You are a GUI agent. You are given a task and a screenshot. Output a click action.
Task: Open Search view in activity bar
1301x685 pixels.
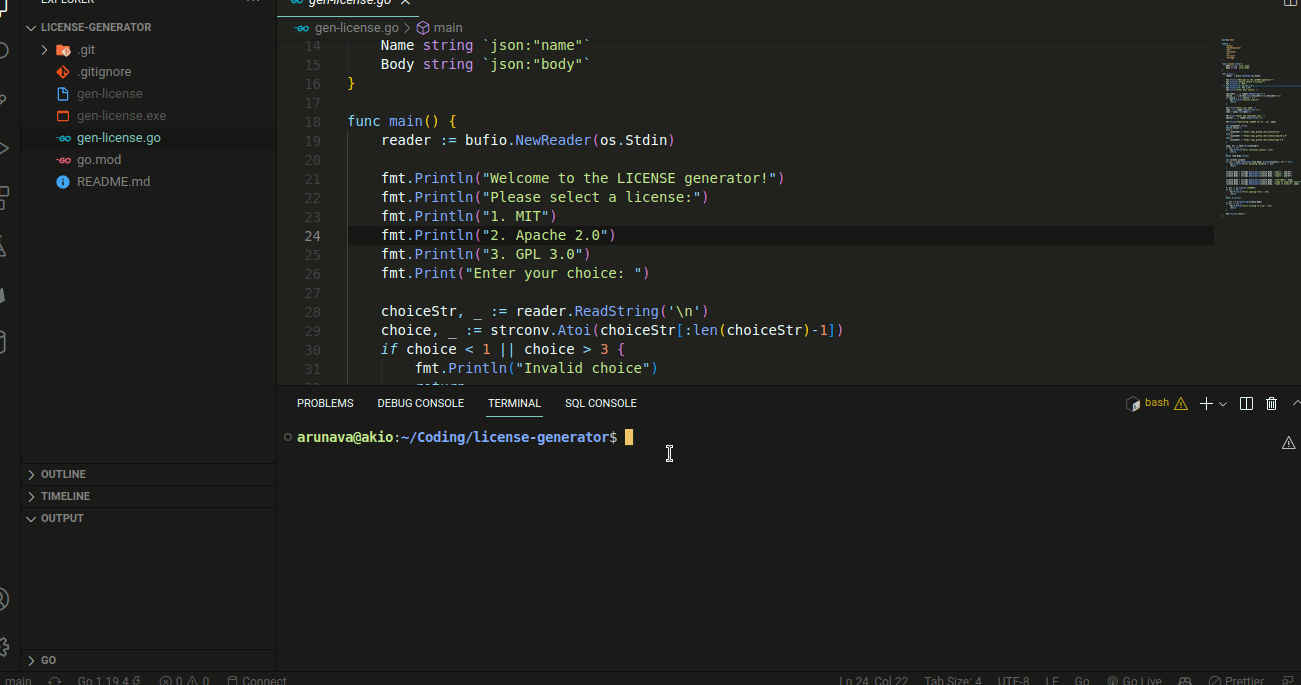4,50
